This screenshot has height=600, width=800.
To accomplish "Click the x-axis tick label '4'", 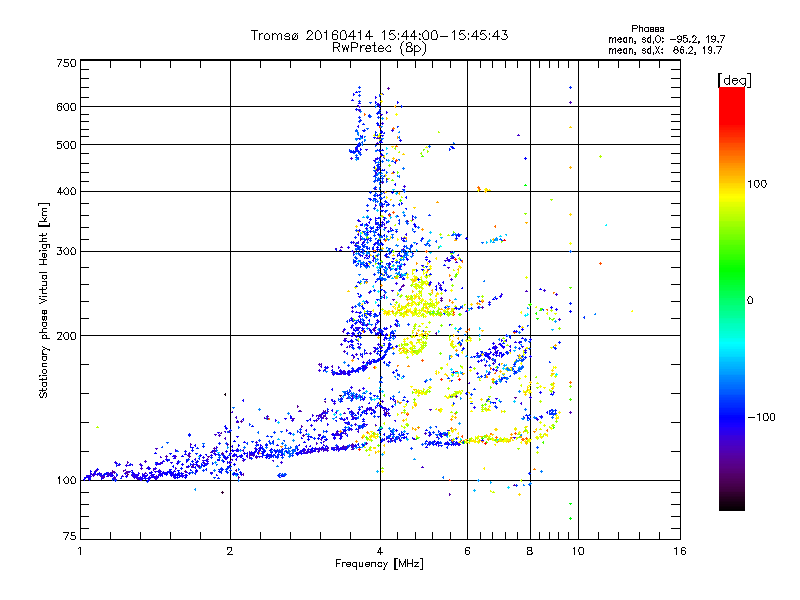I will (x=380, y=551).
